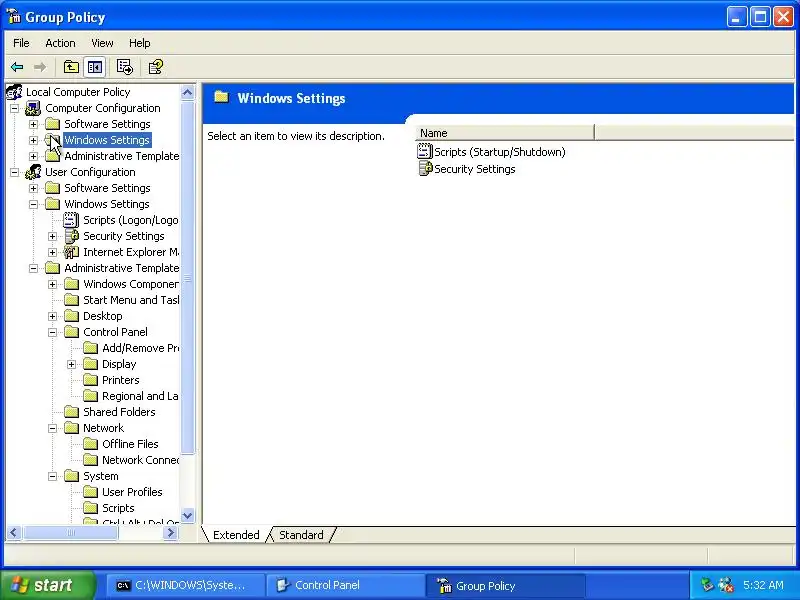Expand Software Settings under User Configuration
The height and width of the screenshot is (600, 800).
(33, 188)
